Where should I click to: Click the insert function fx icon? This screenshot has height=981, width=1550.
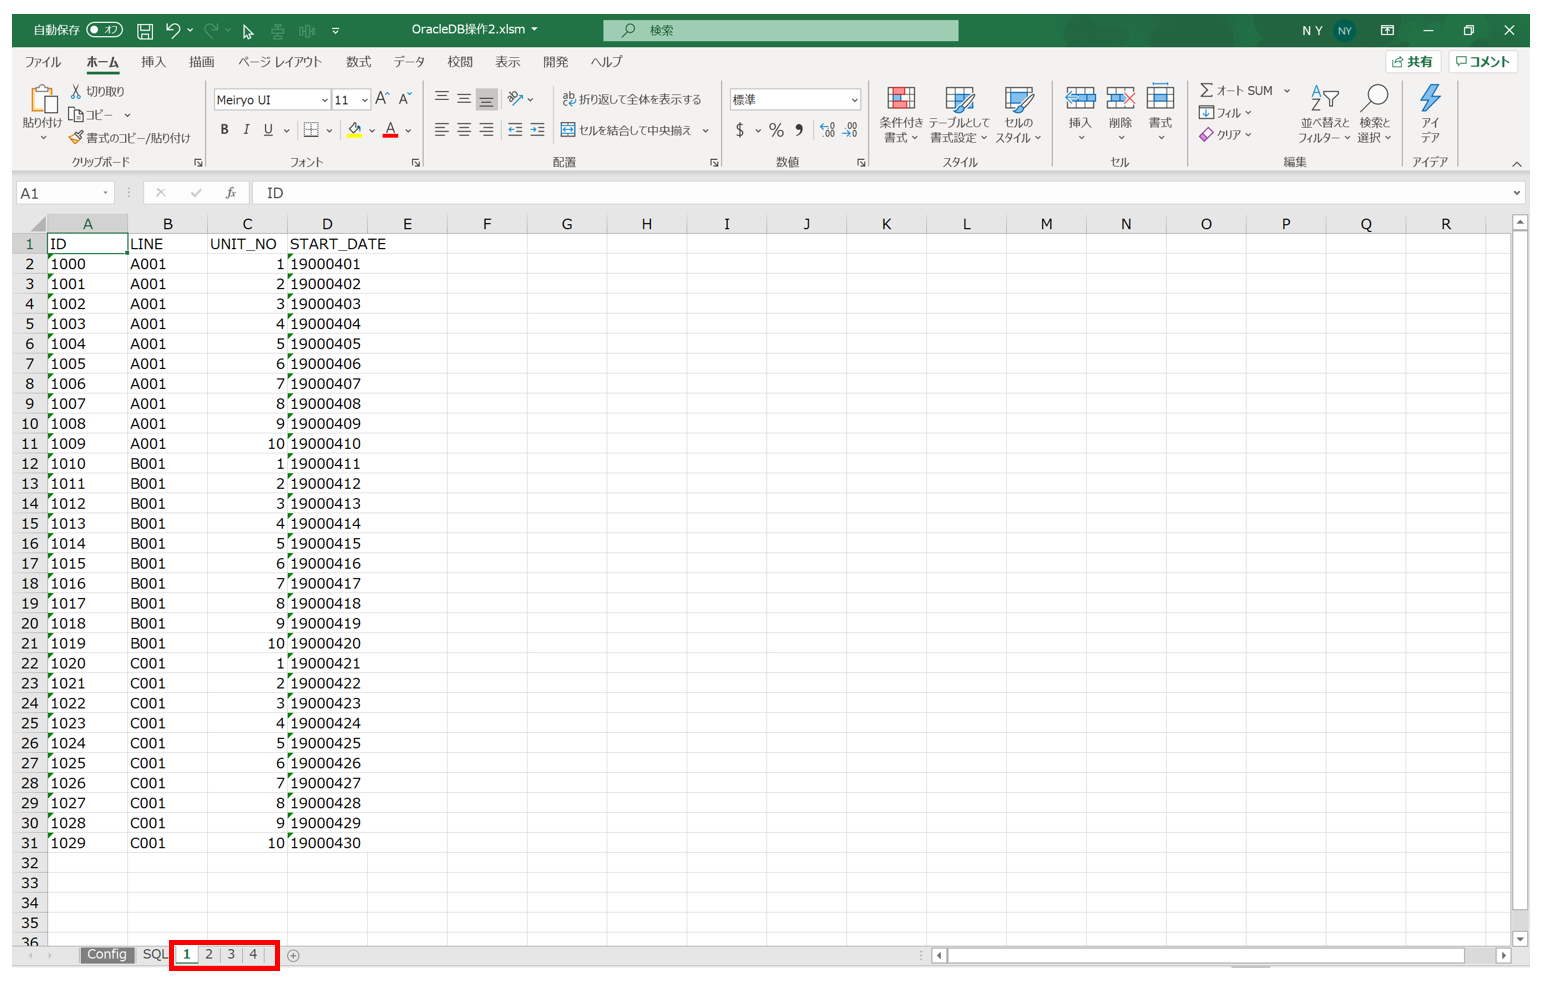[231, 193]
